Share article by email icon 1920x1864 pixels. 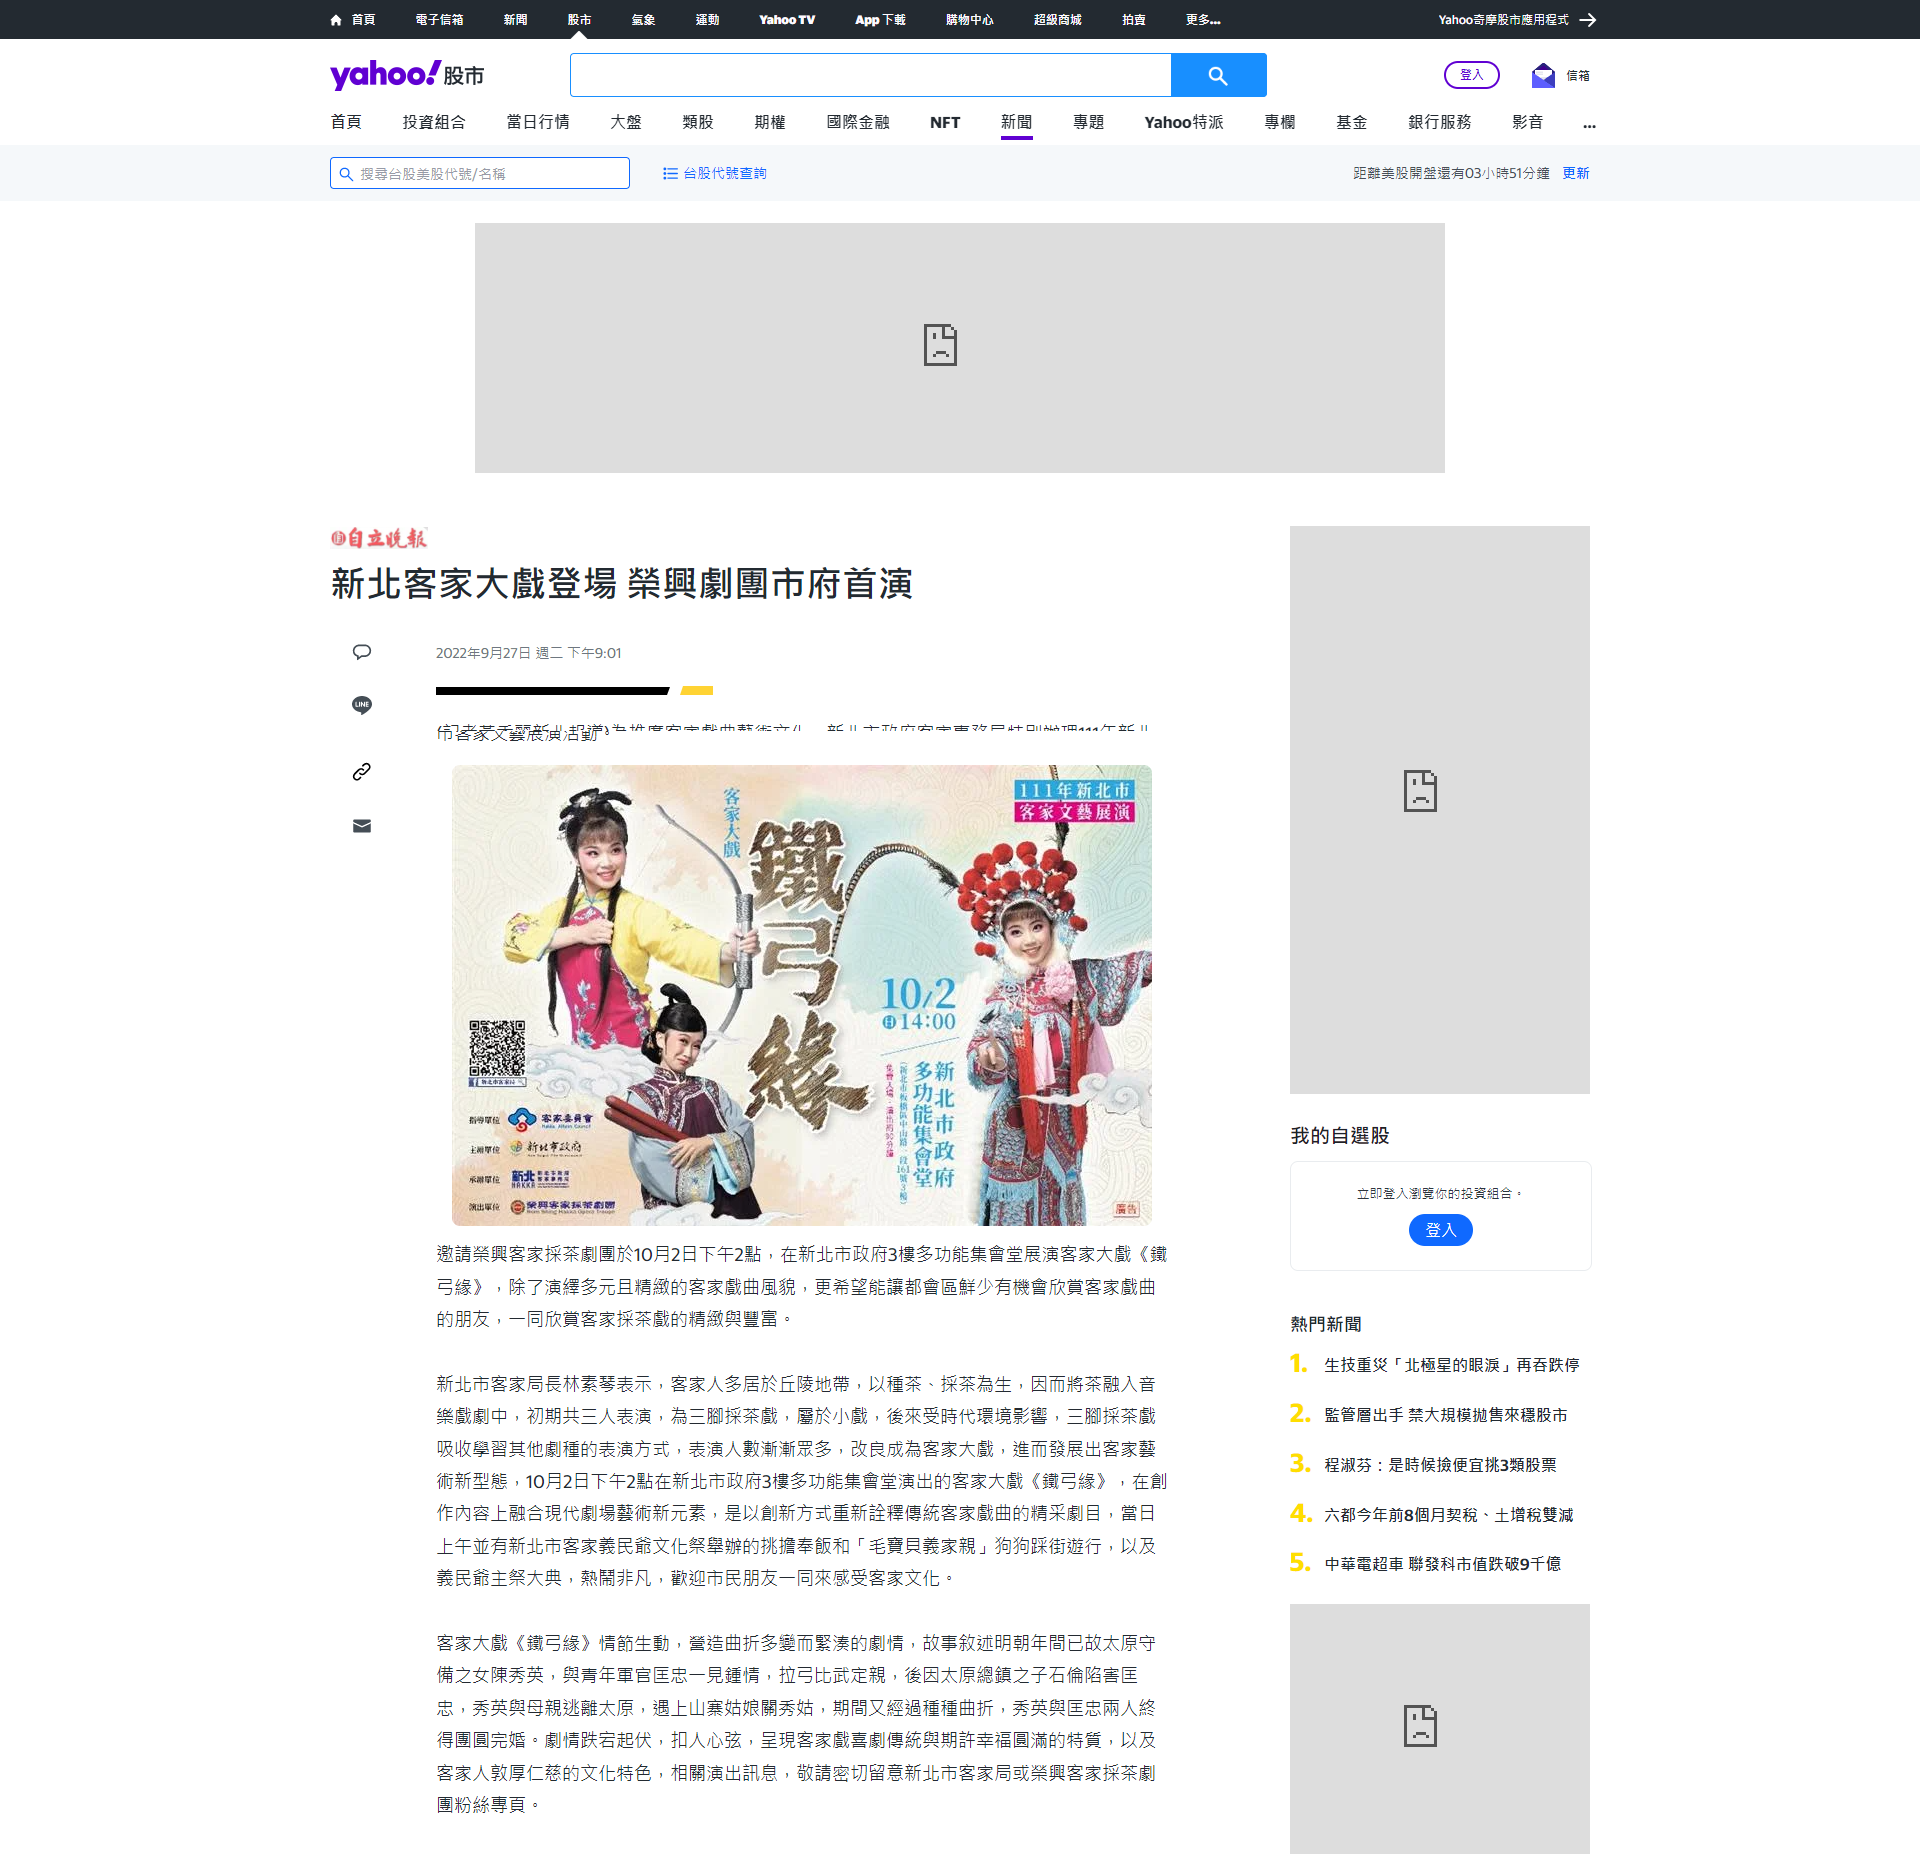(362, 826)
